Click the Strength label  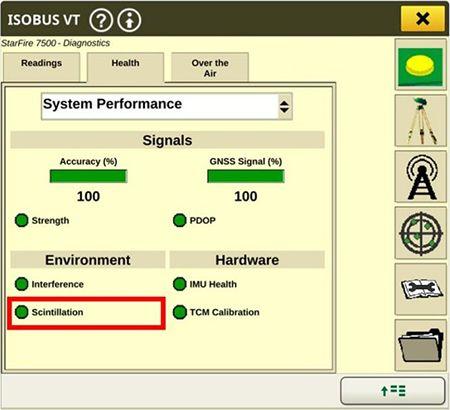click(50, 221)
